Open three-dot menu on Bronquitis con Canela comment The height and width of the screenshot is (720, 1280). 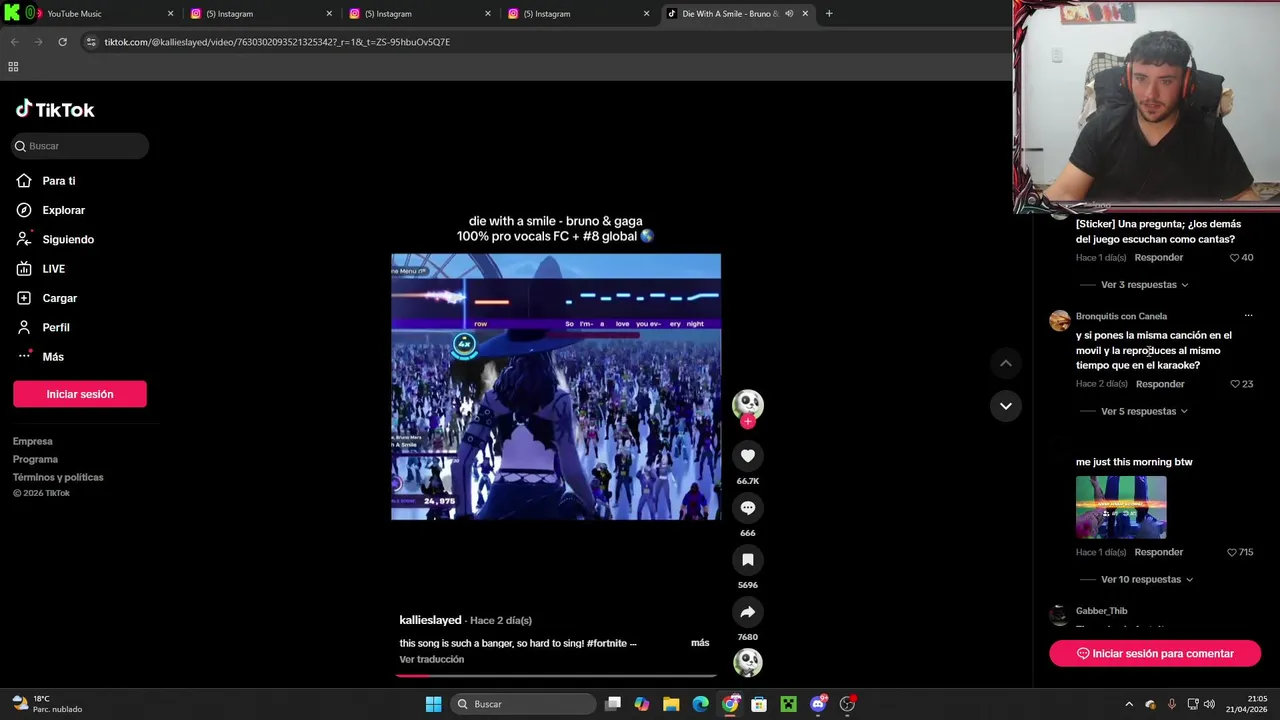pos(1248,316)
